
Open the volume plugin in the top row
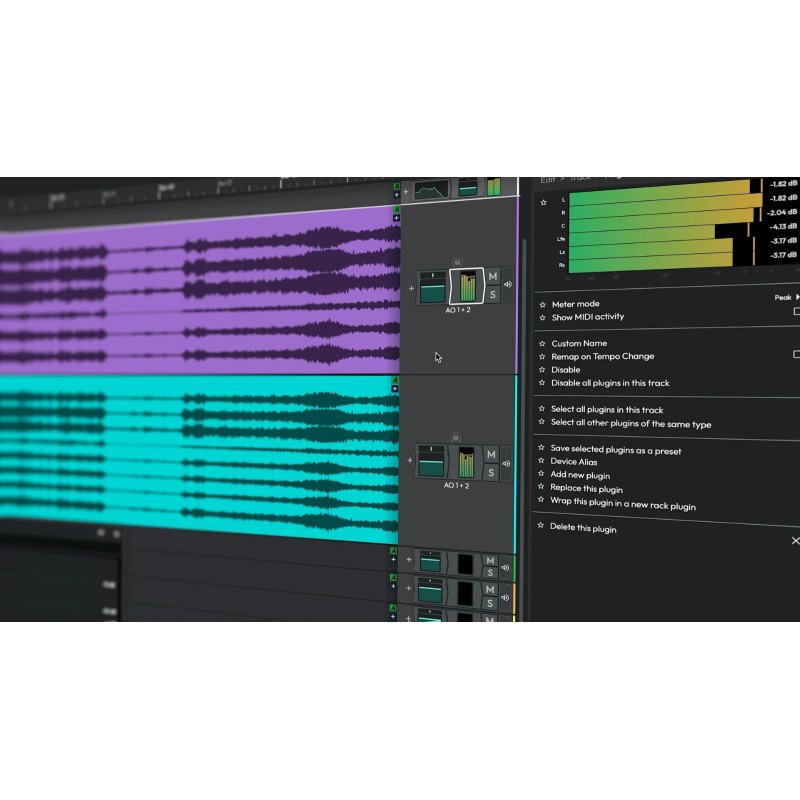pos(468,187)
